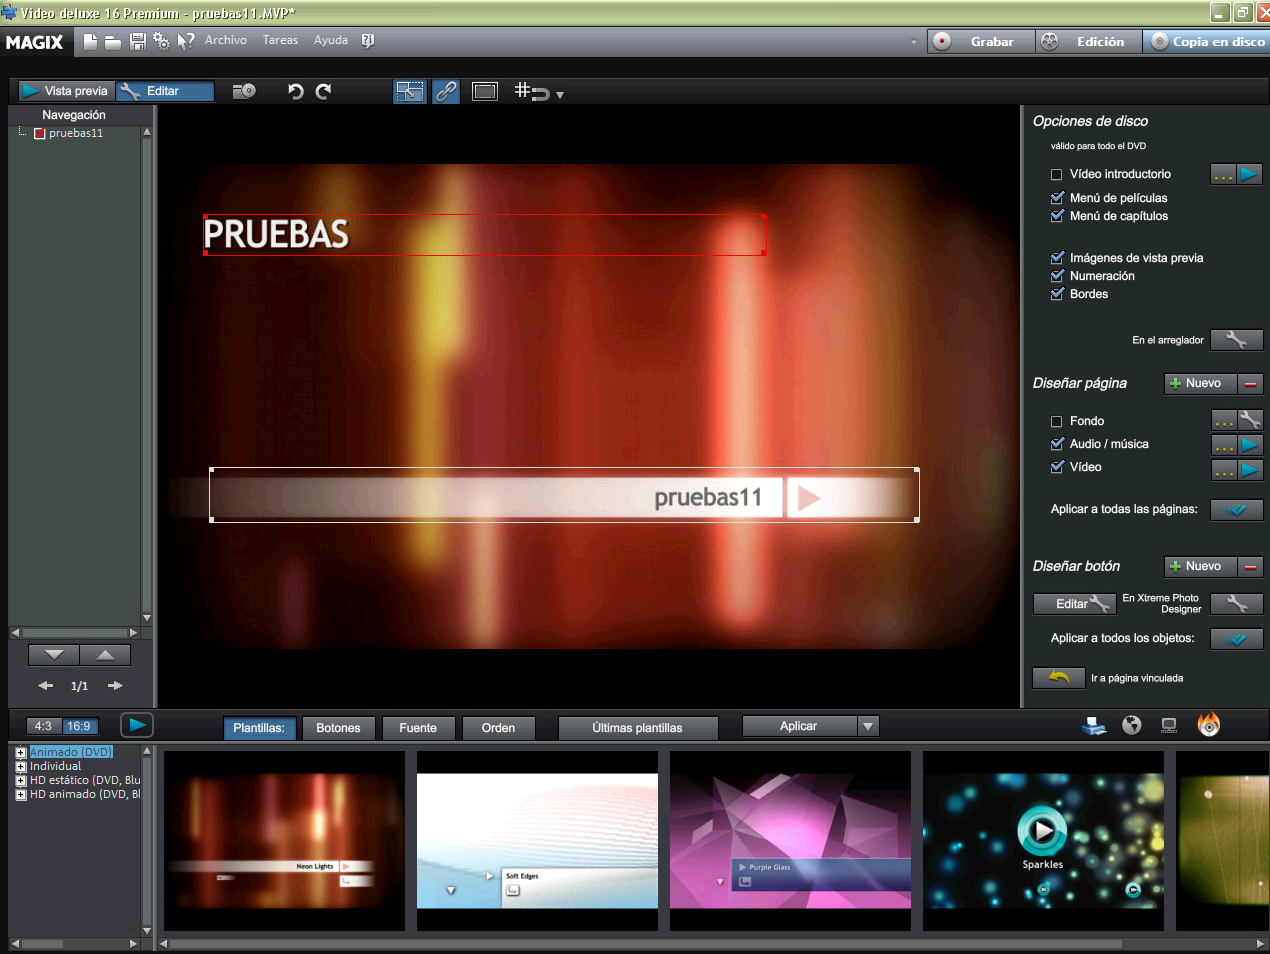Click the 'Ir a página vinculada' arrow icon
Image resolution: width=1270 pixels, height=954 pixels.
tap(1058, 678)
